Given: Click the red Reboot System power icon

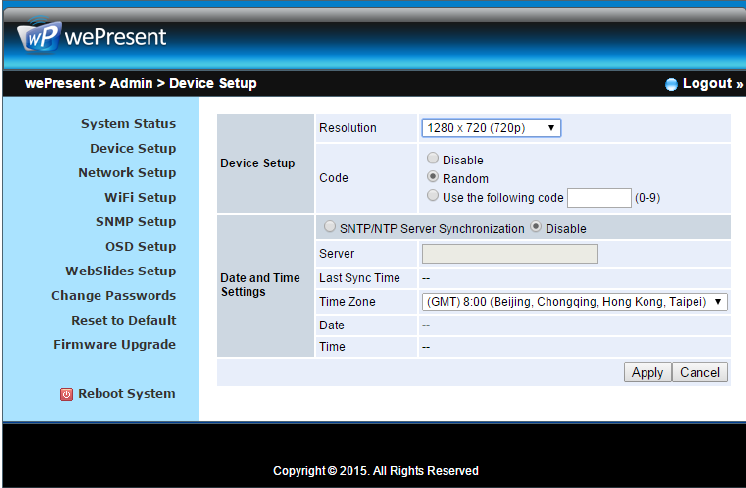Looking at the screenshot, I should coord(67,394).
